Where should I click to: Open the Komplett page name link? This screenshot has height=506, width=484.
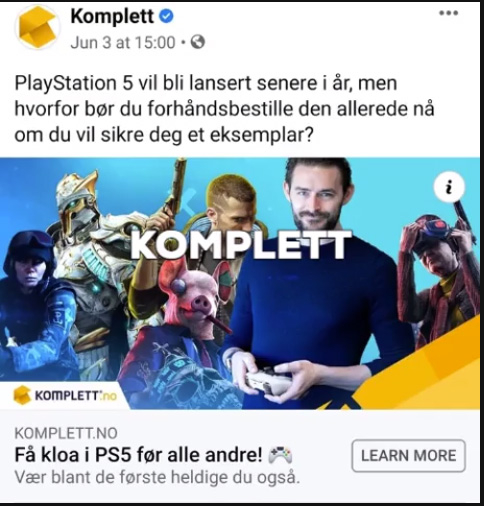click(112, 16)
